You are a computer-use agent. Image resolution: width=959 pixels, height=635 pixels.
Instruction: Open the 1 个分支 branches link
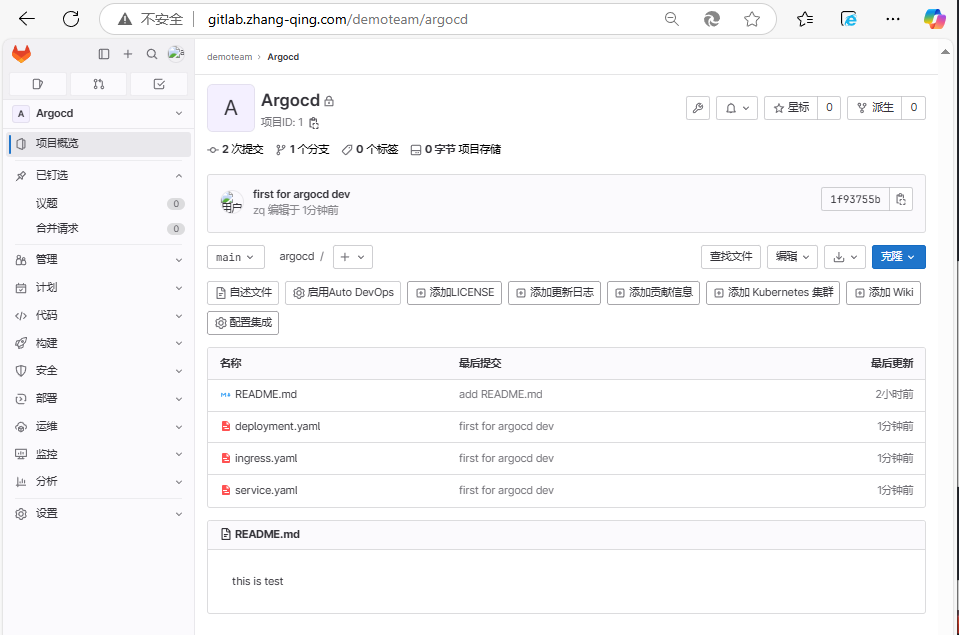(303, 149)
